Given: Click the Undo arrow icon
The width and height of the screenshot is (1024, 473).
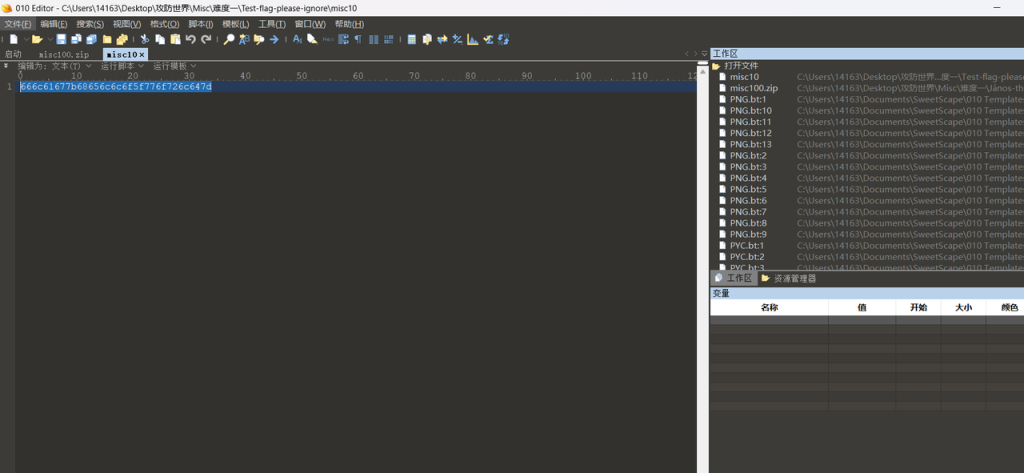Looking at the screenshot, I should (x=190, y=39).
